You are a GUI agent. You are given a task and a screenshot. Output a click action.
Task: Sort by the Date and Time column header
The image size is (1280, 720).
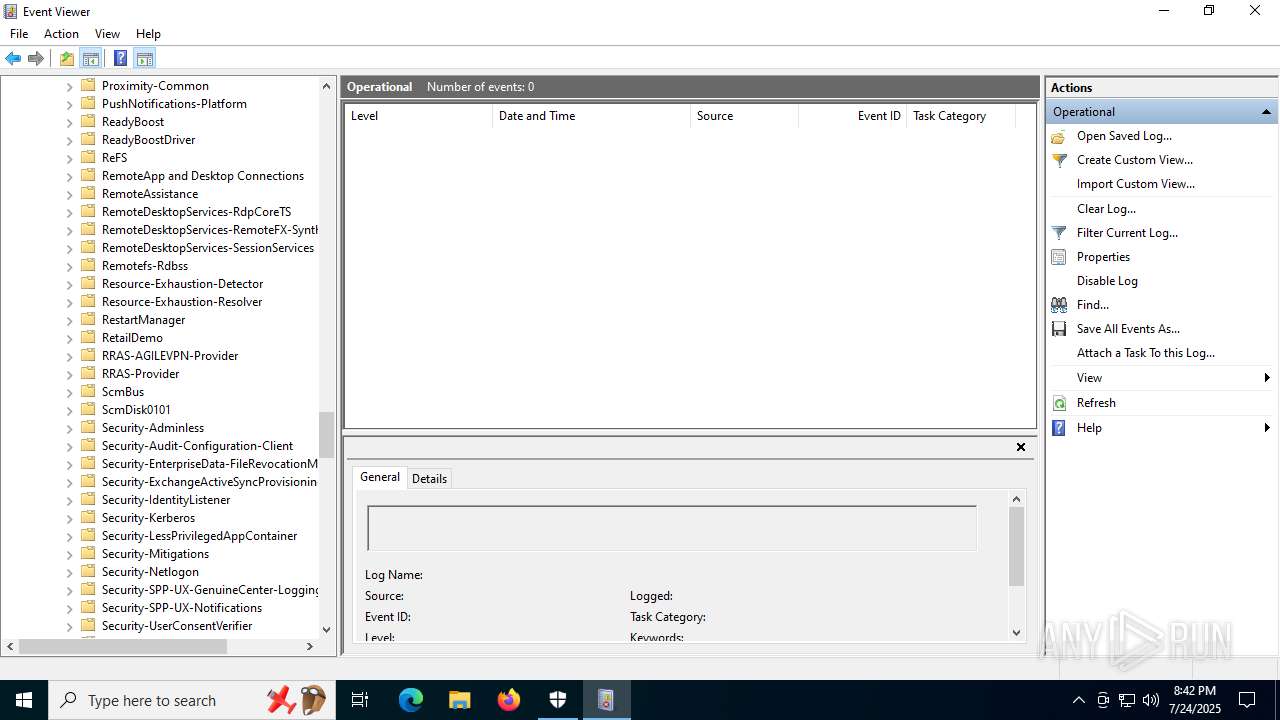(x=592, y=116)
